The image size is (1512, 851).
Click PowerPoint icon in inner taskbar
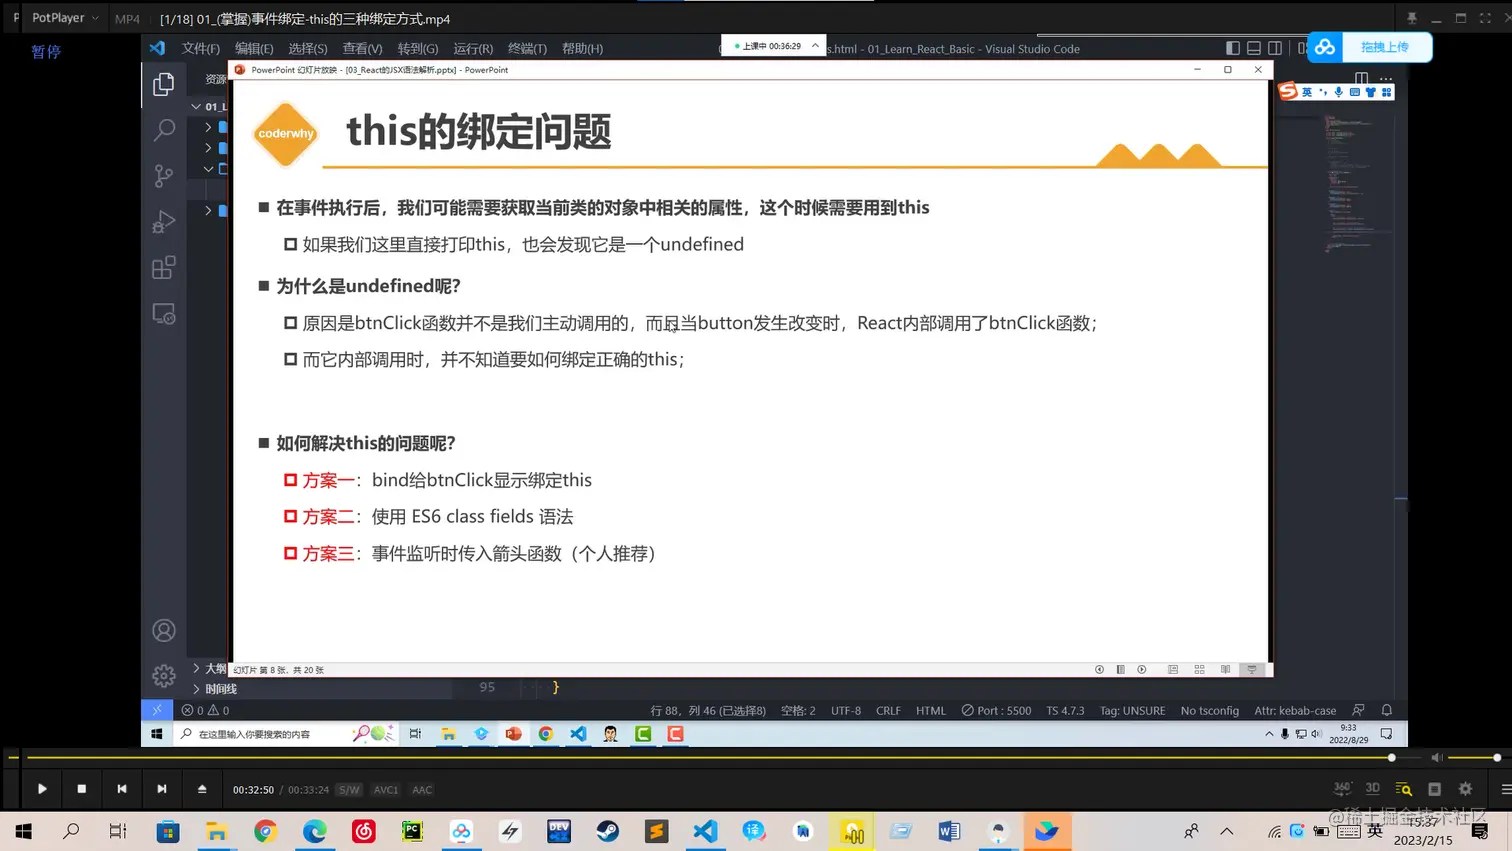tap(513, 734)
